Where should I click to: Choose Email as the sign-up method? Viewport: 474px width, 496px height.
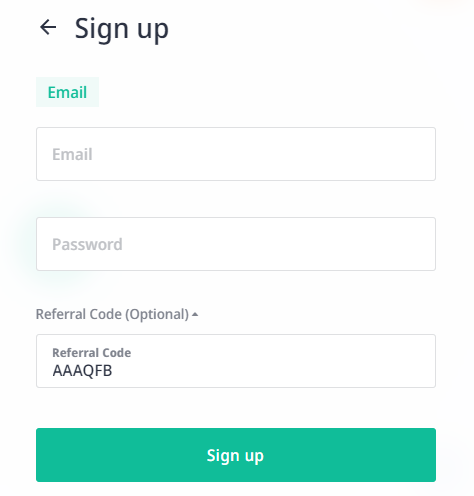[x=67, y=92]
